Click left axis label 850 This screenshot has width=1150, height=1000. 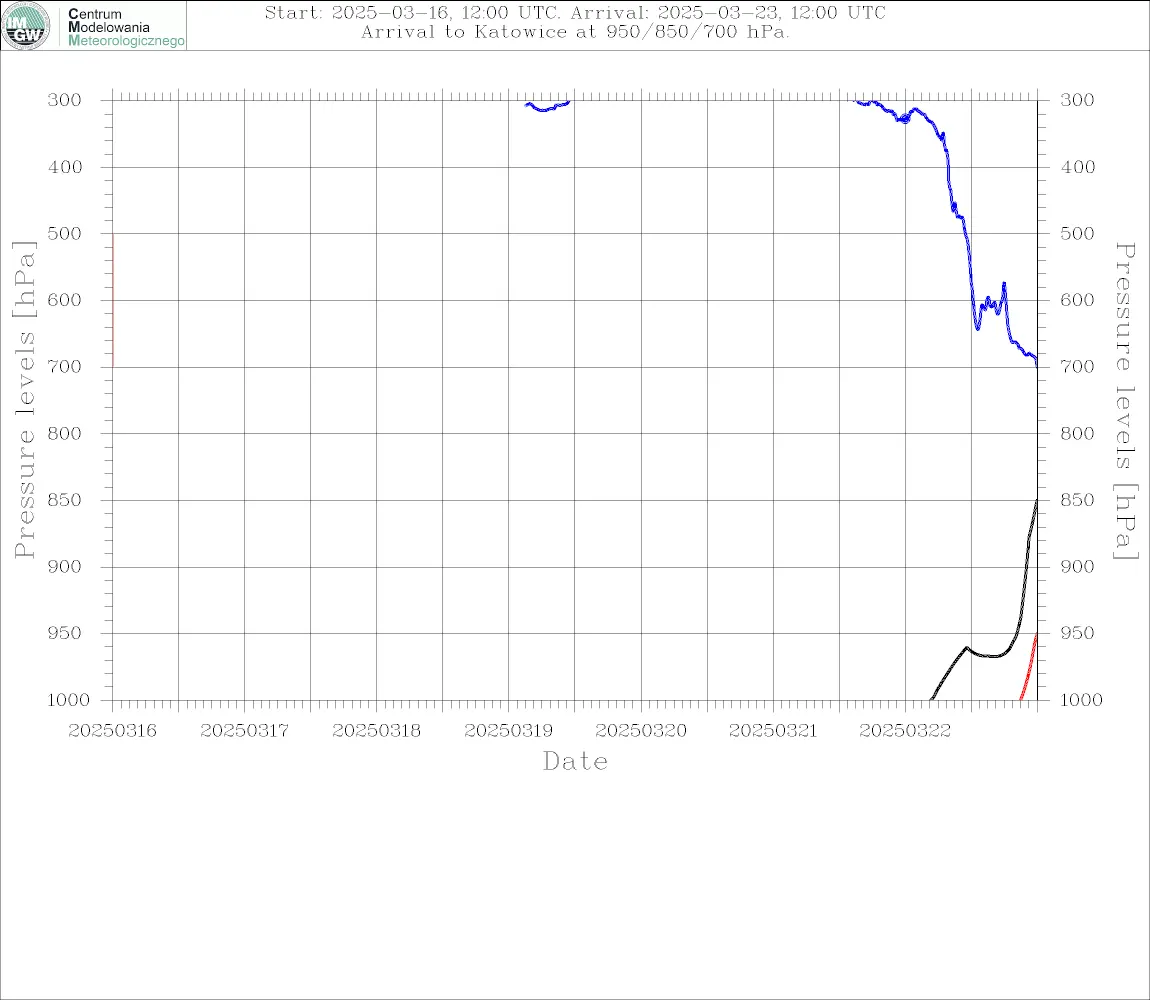tap(65, 500)
